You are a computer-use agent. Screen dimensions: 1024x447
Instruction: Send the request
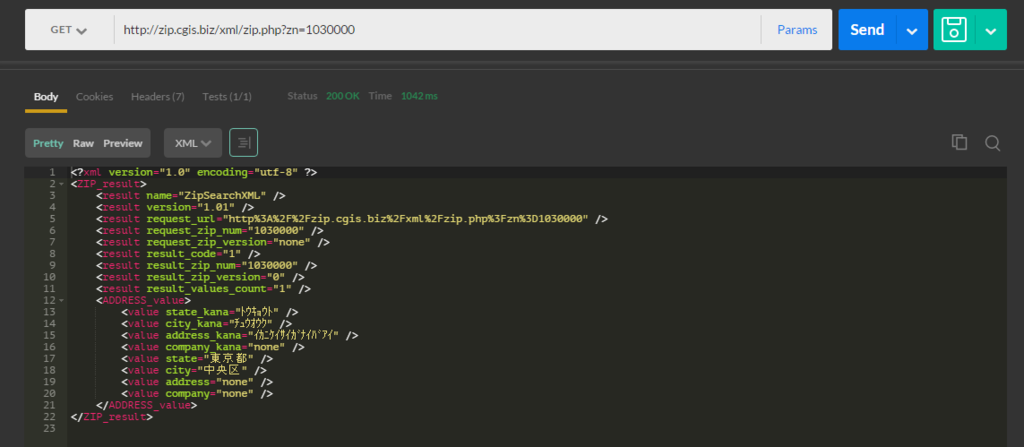tap(867, 29)
